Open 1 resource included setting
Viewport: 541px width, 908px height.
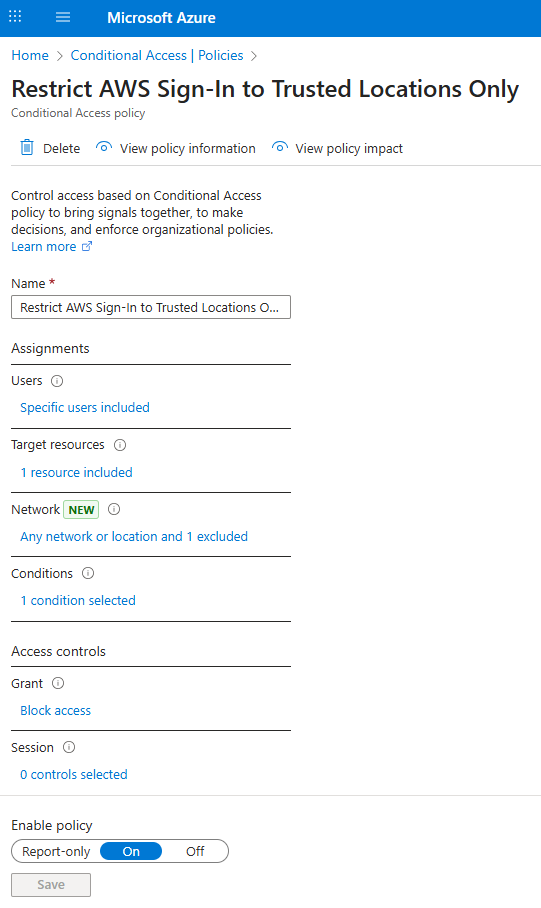(x=76, y=473)
